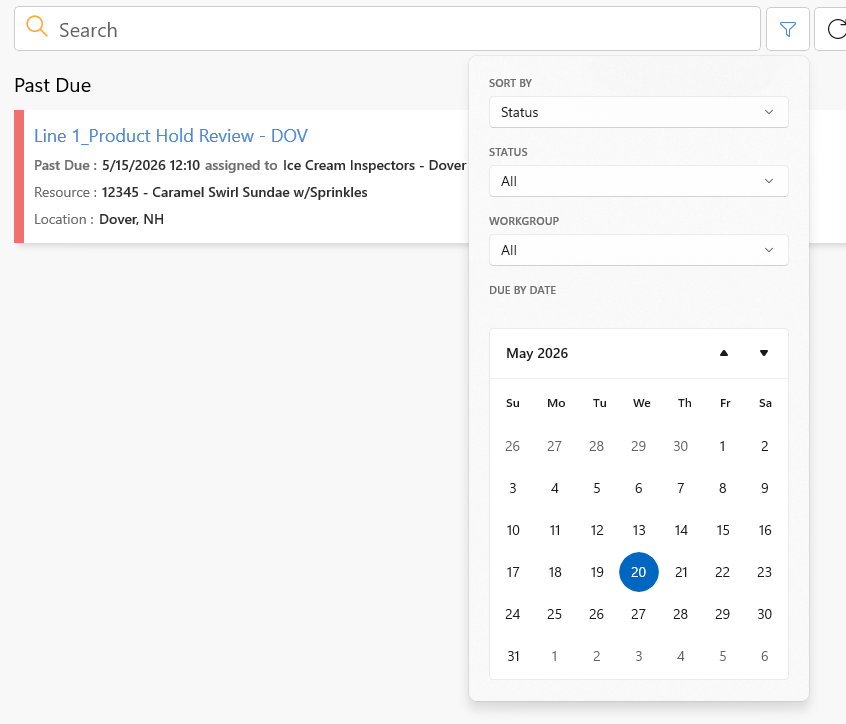This screenshot has height=724, width=846.
Task: Select May 20 highlighted date
Action: coord(639,572)
